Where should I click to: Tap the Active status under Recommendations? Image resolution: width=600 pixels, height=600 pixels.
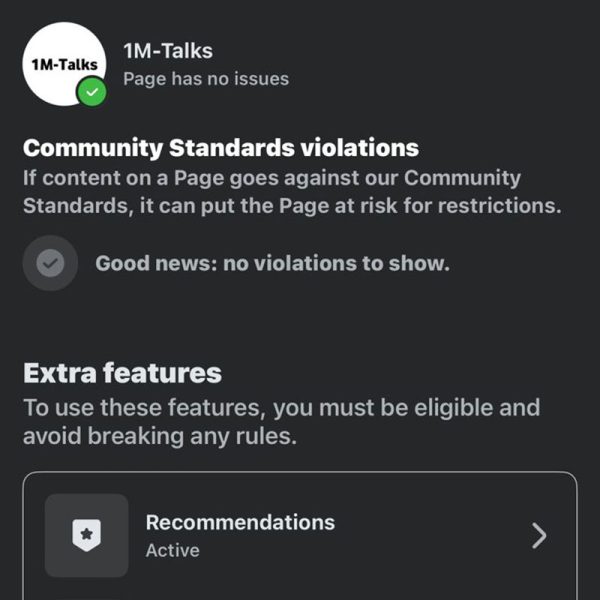pyautogui.click(x=173, y=550)
